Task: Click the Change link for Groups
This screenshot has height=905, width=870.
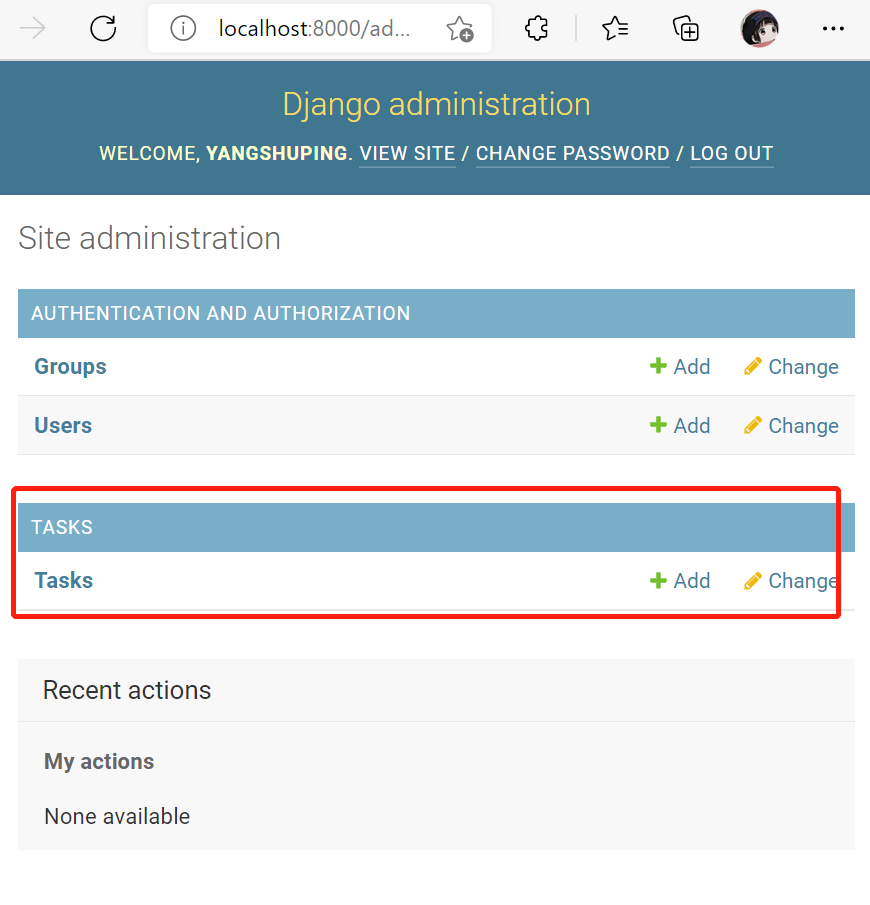Action: click(791, 367)
